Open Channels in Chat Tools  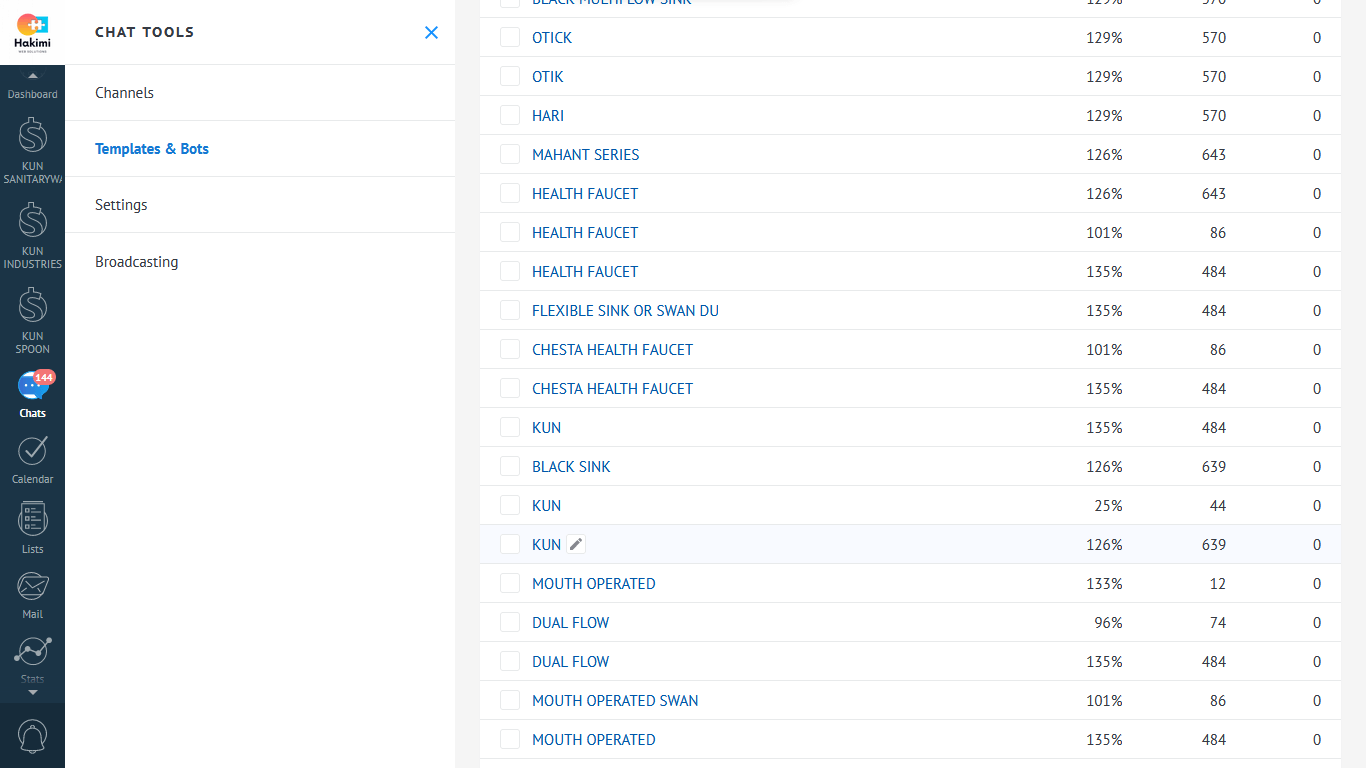point(260,93)
